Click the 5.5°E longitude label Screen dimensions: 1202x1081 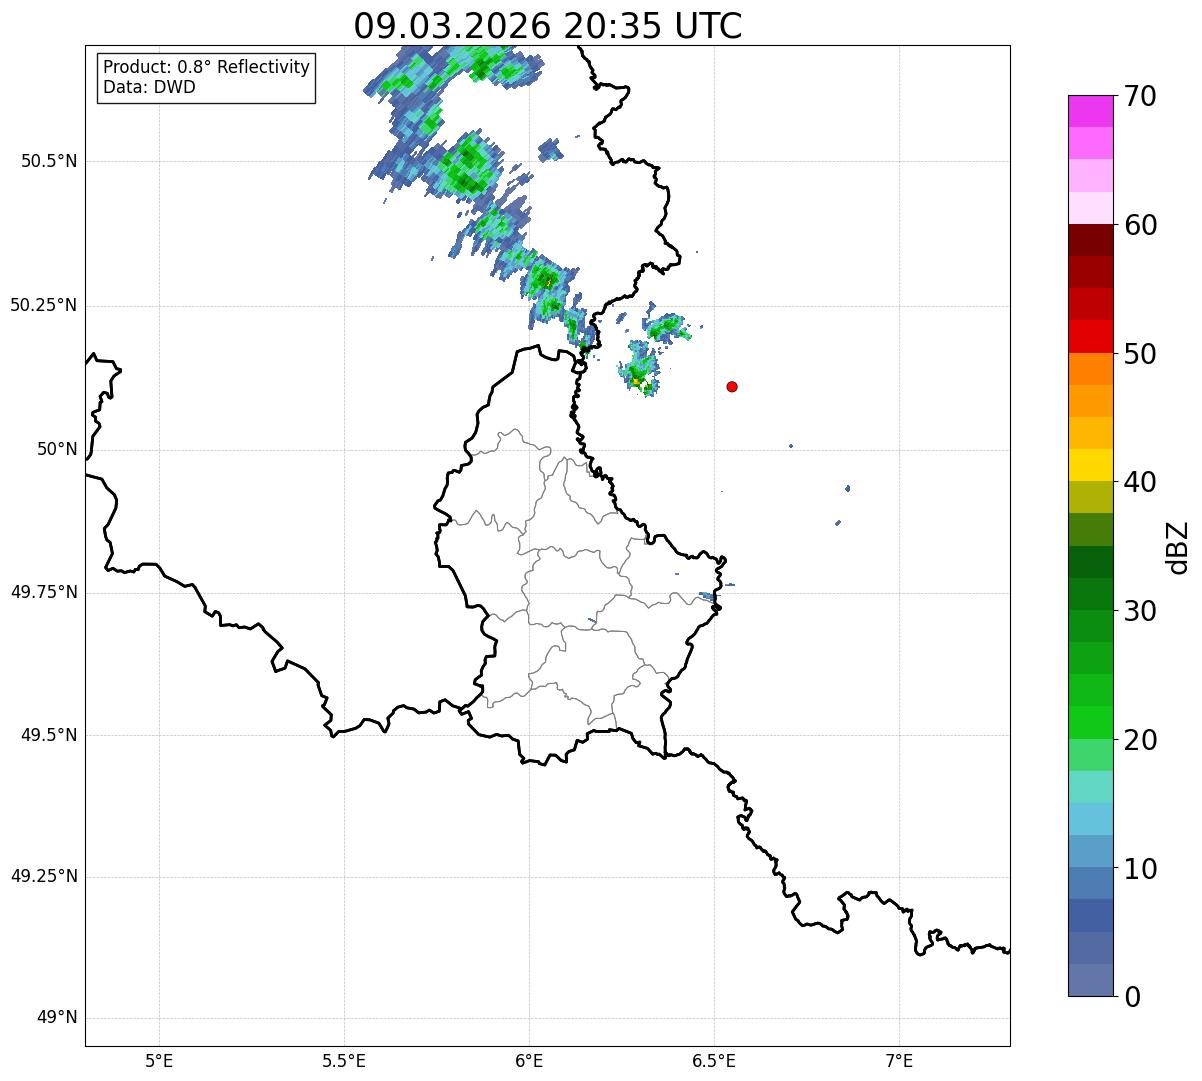click(344, 1061)
